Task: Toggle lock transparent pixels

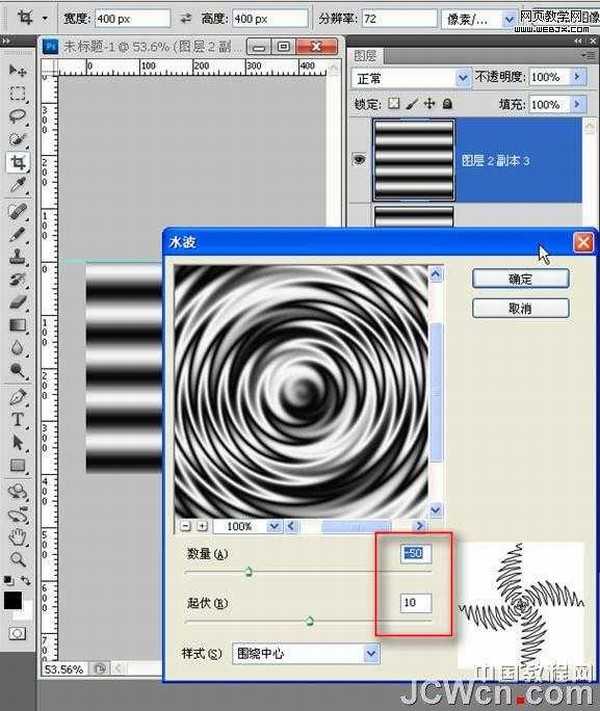Action: pyautogui.click(x=394, y=104)
